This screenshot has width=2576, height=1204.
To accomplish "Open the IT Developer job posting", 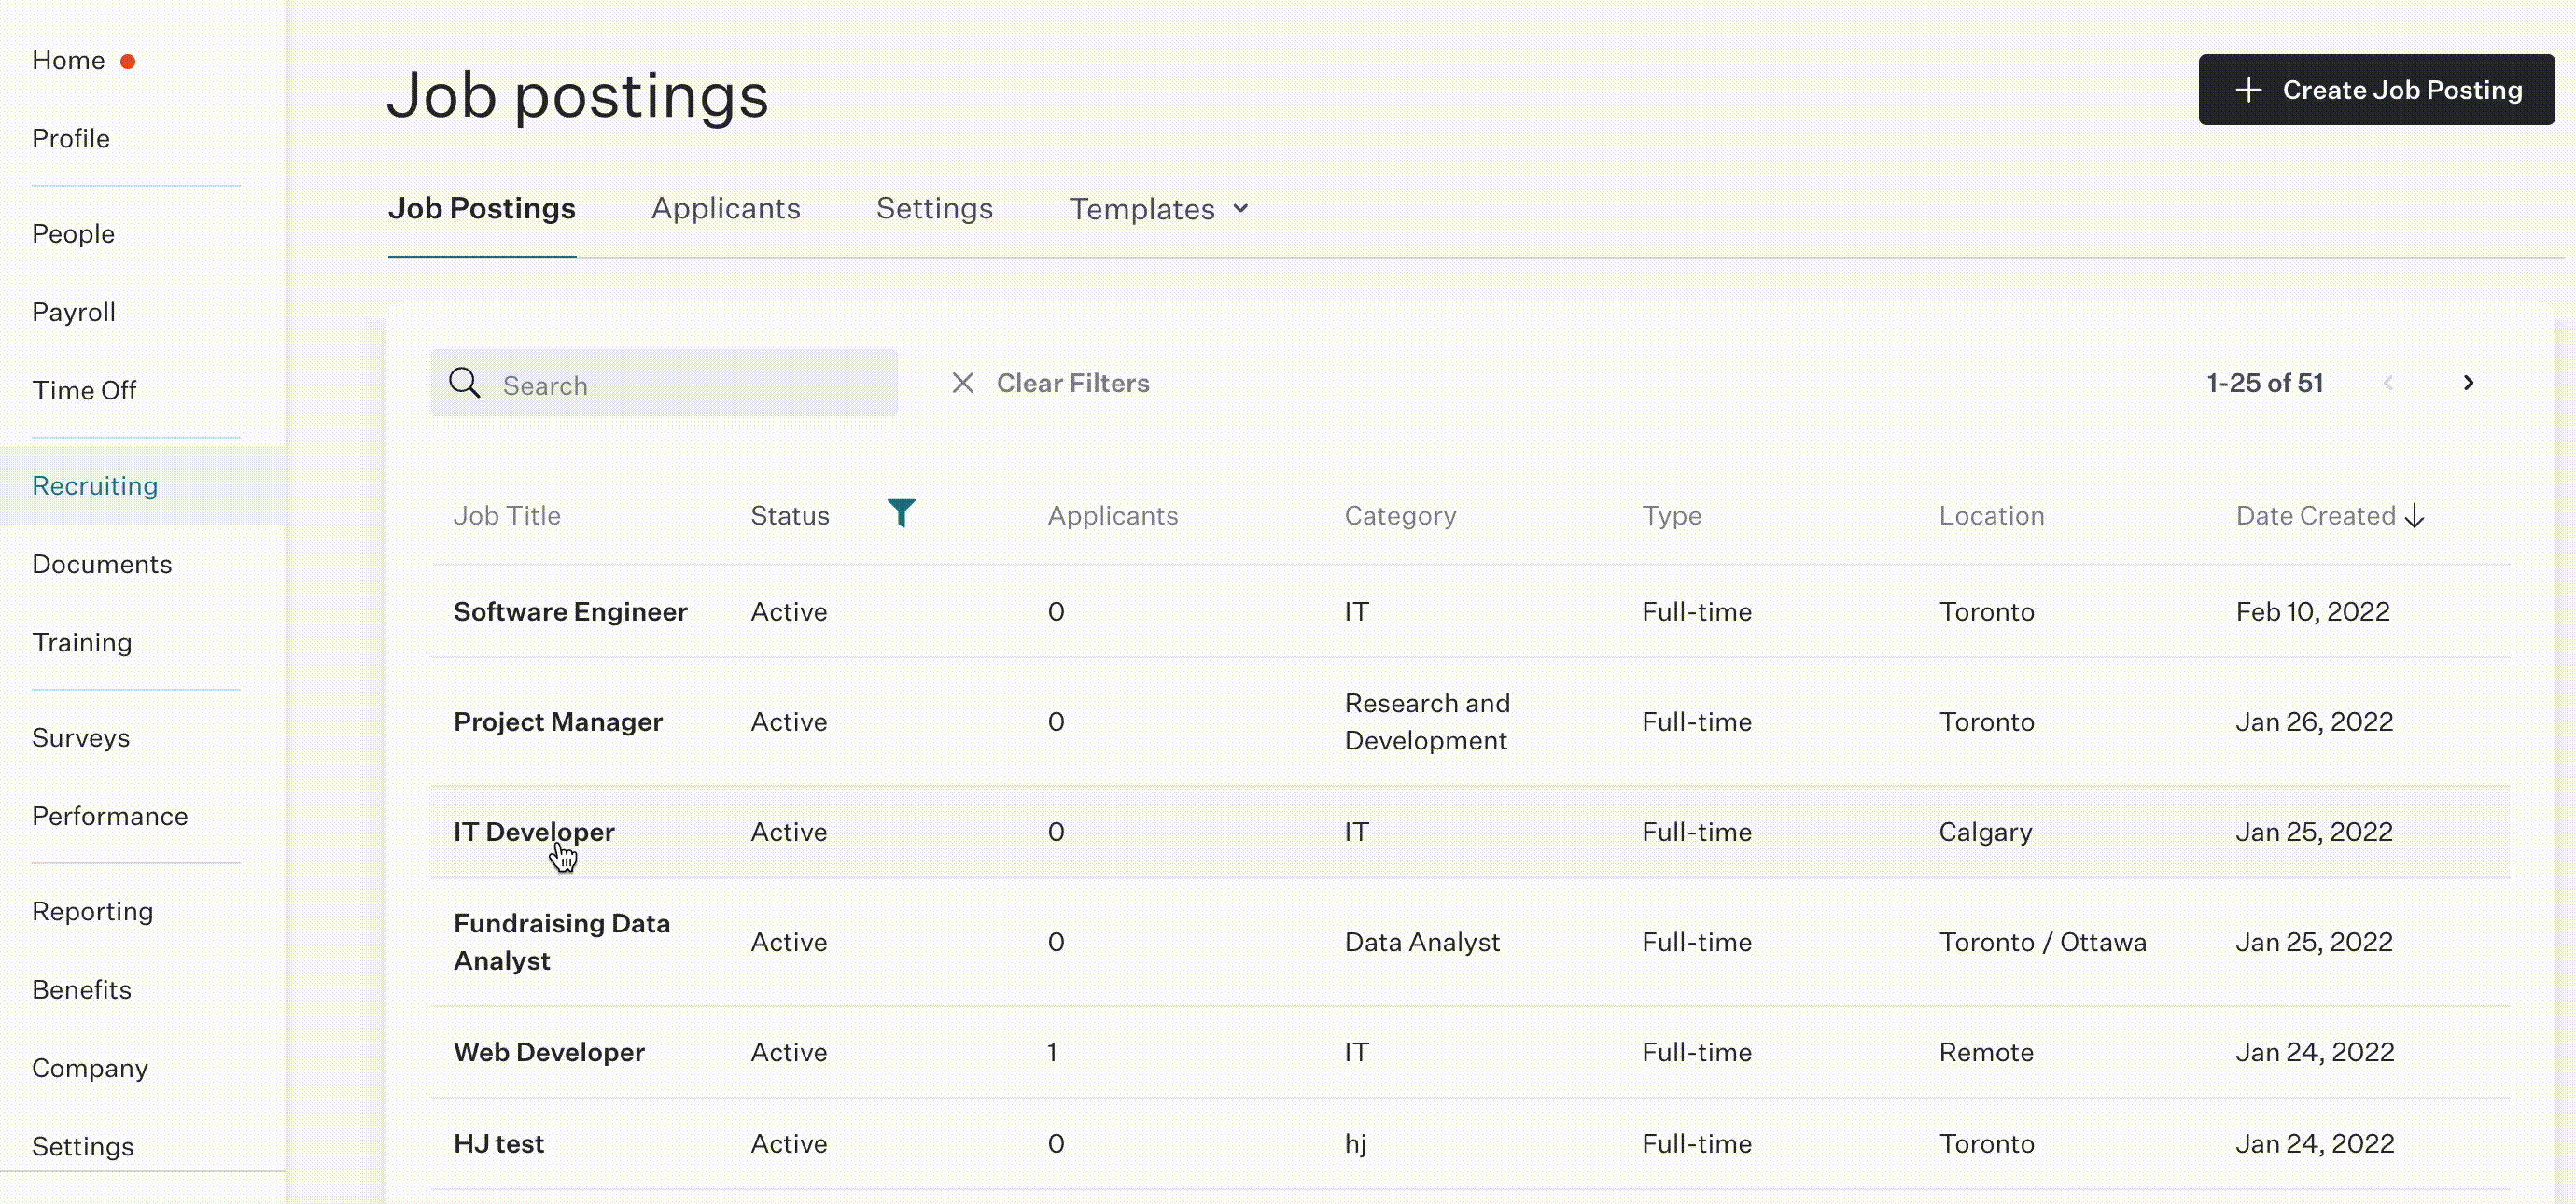I will 534,832.
